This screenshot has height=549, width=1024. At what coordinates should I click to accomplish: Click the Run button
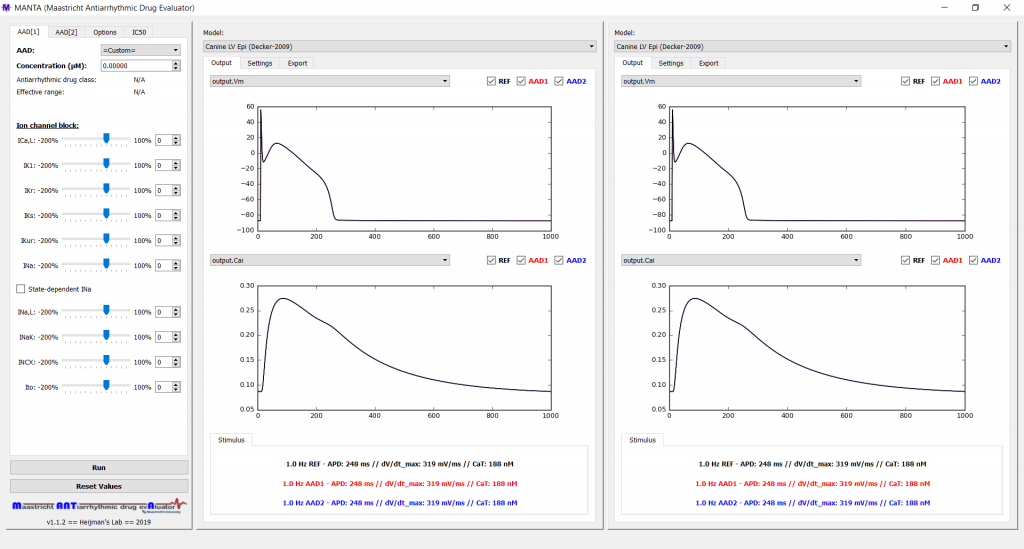point(99,467)
